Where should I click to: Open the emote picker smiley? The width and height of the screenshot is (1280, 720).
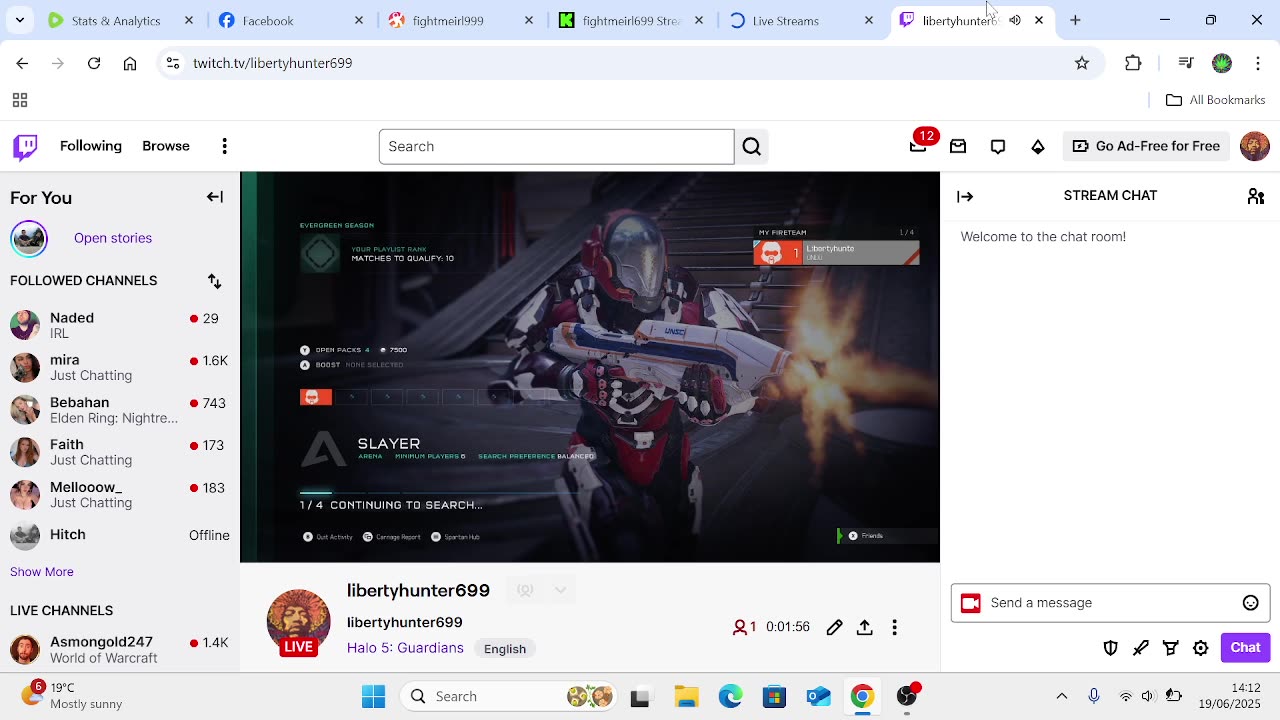[x=1250, y=603]
